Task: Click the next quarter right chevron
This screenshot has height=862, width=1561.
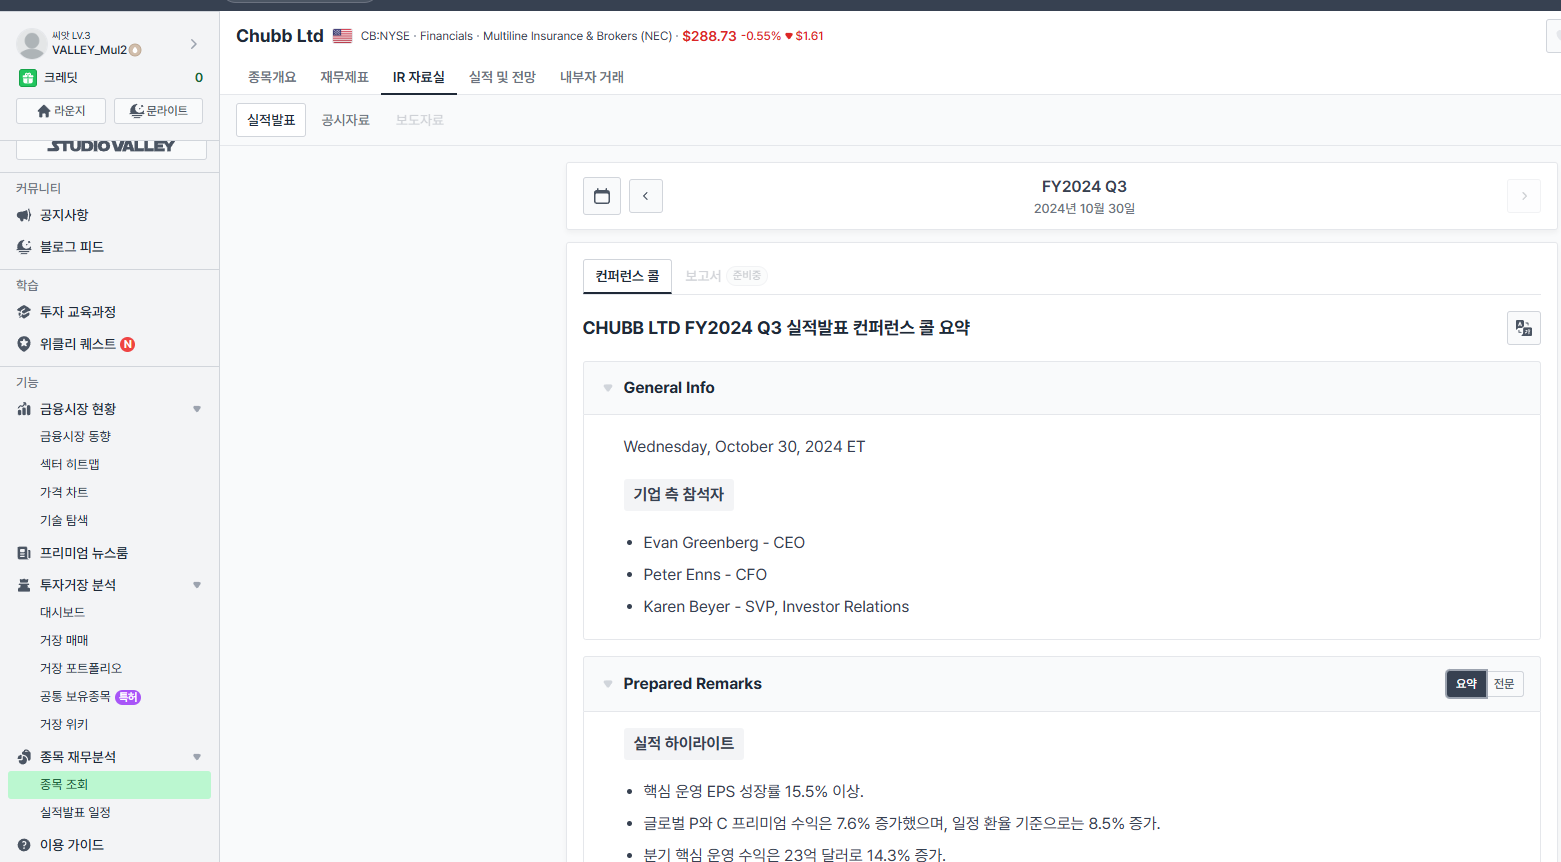Action: point(1524,196)
